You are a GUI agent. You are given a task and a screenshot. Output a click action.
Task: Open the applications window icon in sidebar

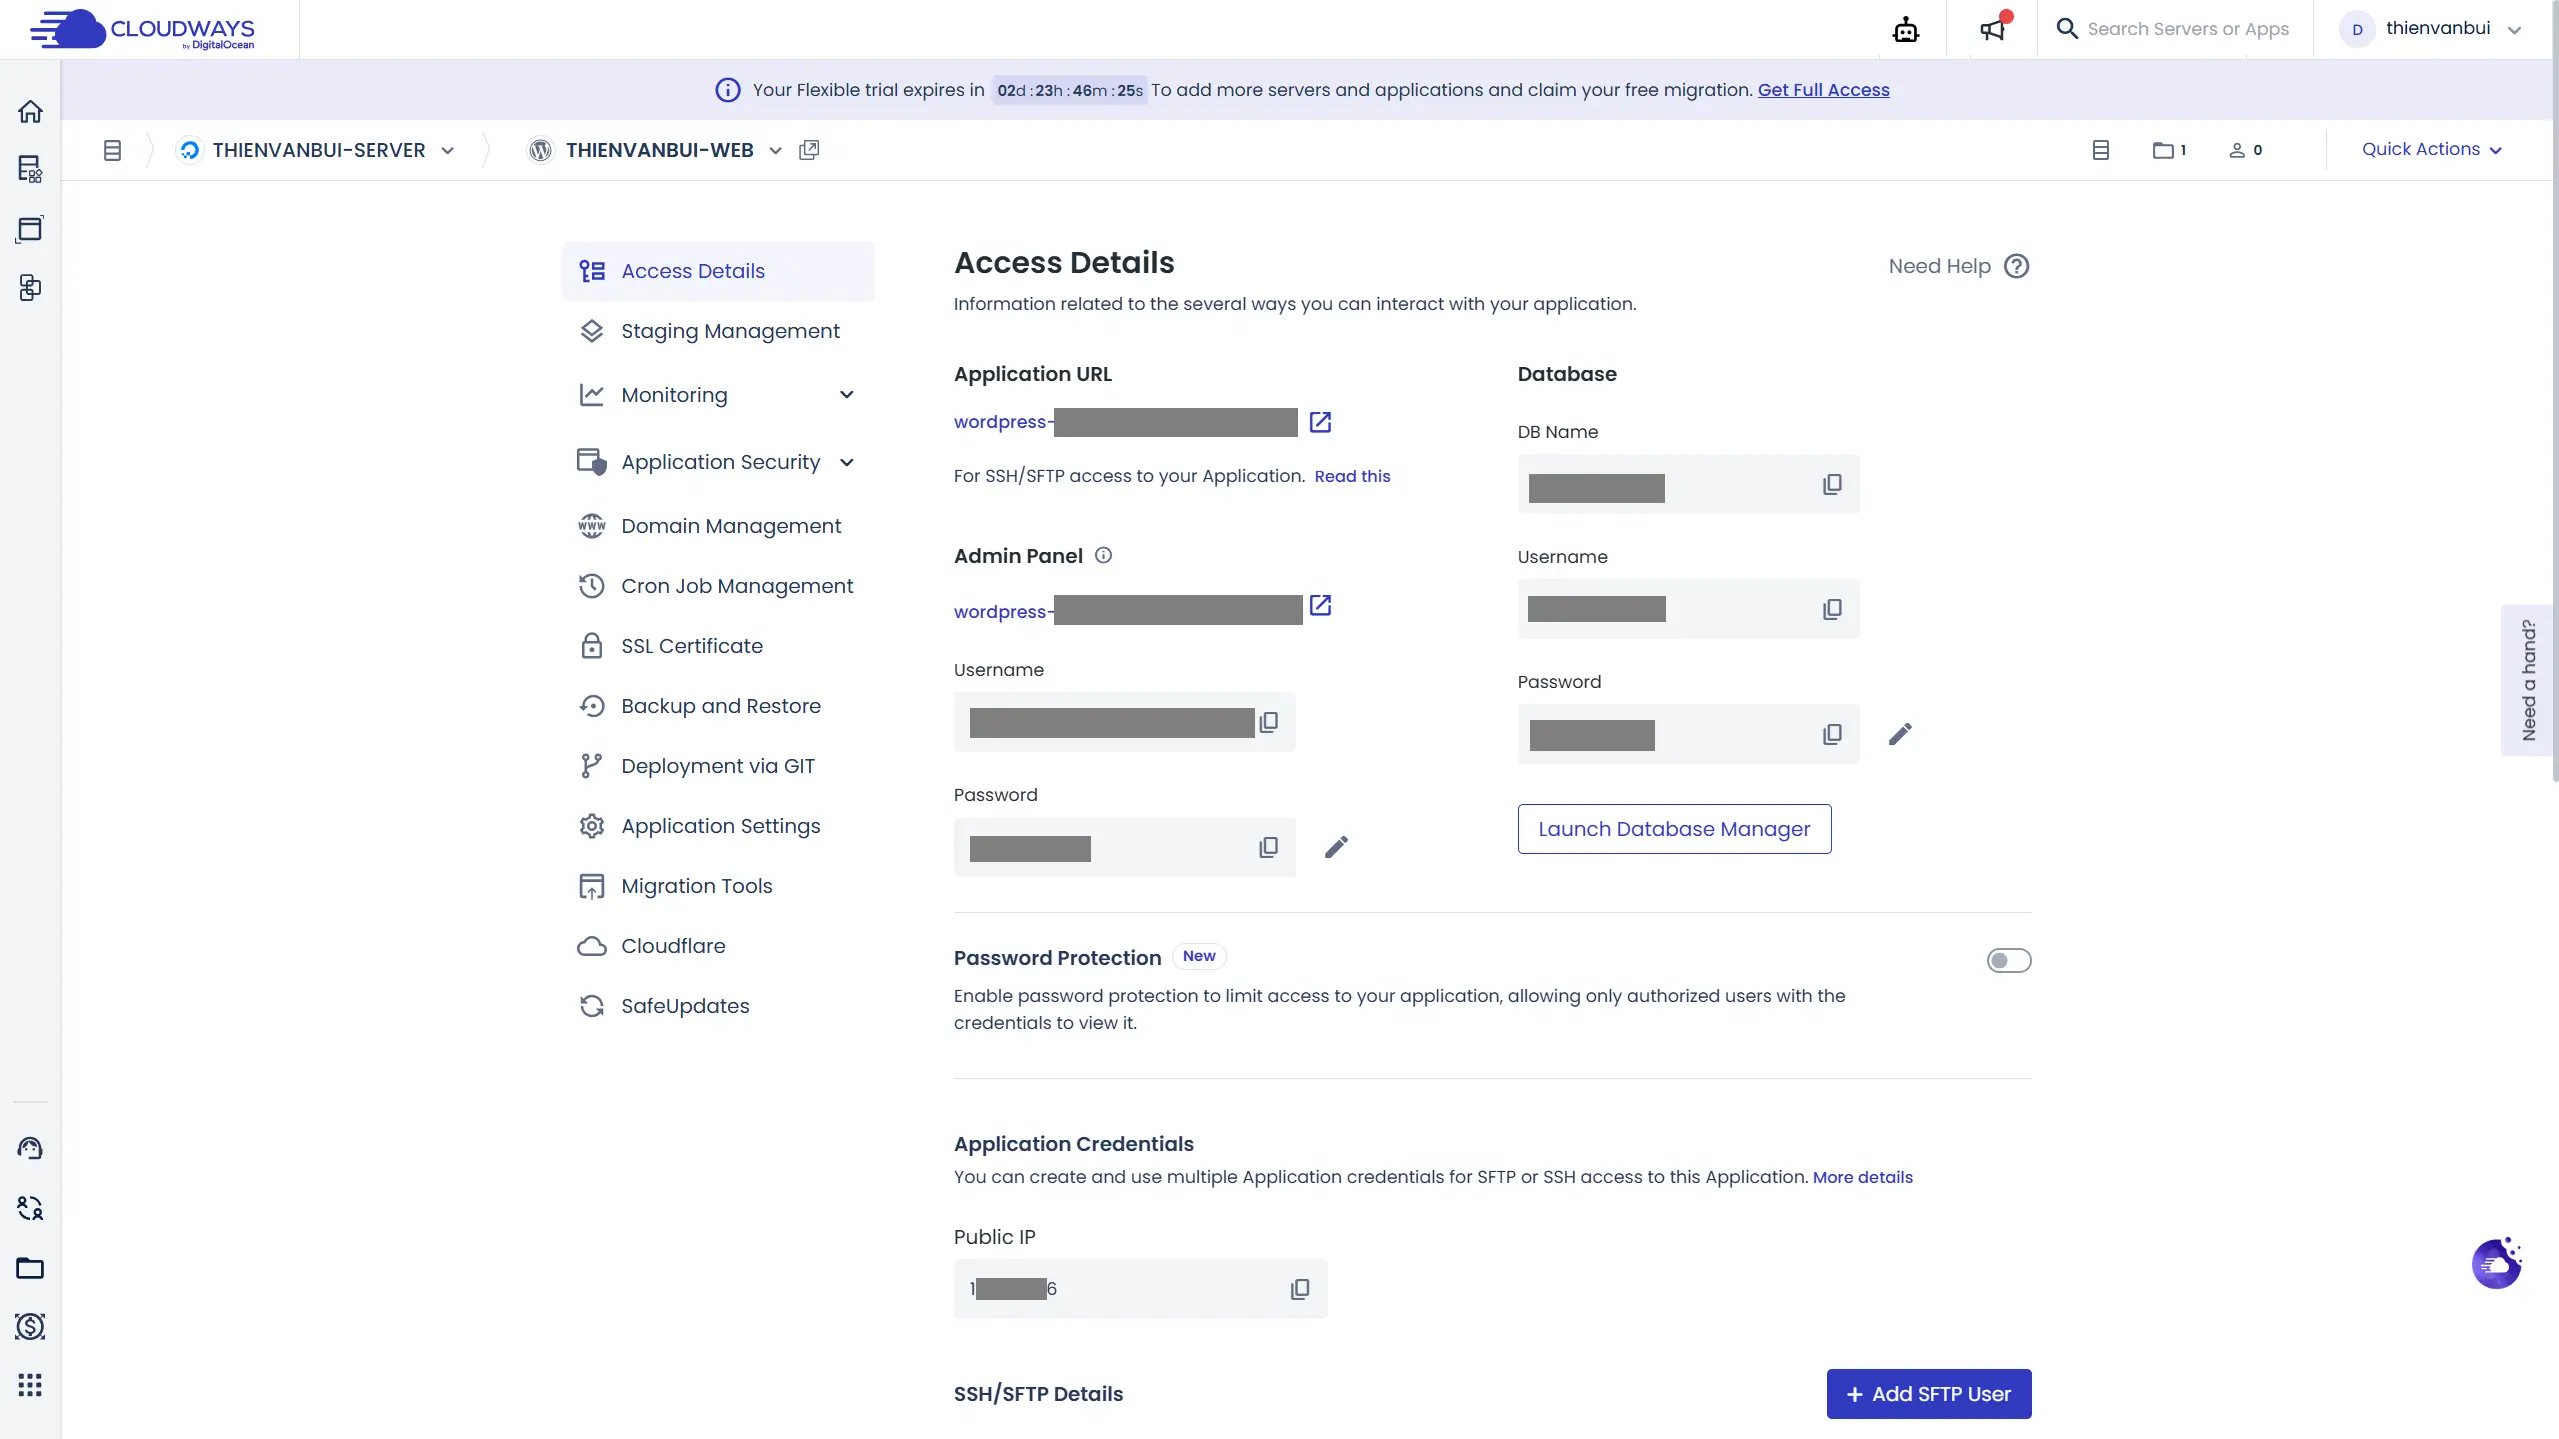[30, 229]
